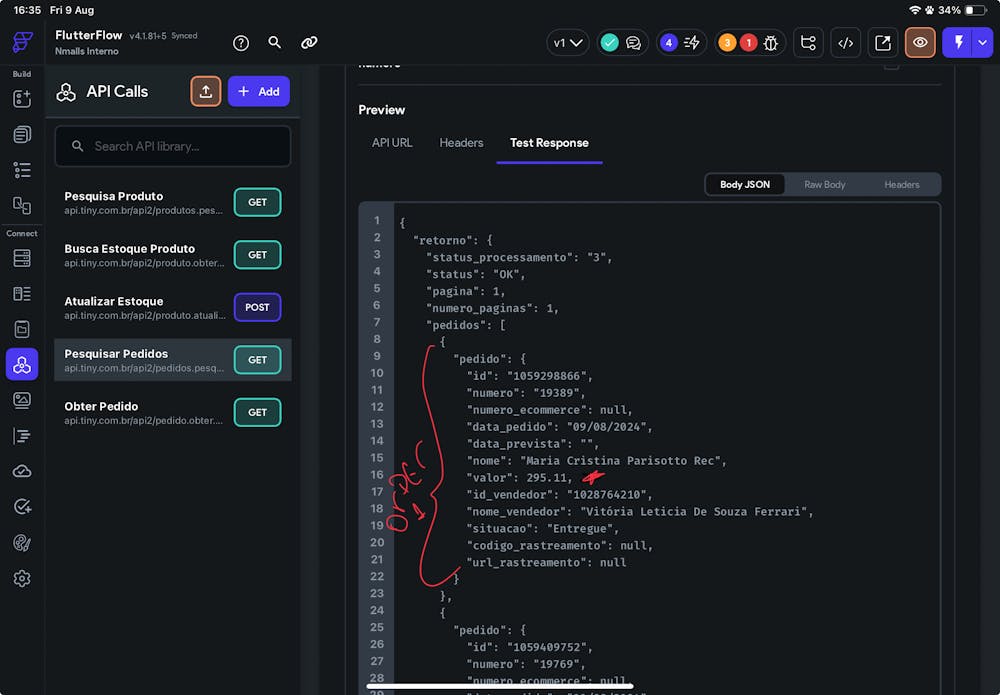Open the view code icon
This screenshot has width=1000, height=695.
pos(846,43)
